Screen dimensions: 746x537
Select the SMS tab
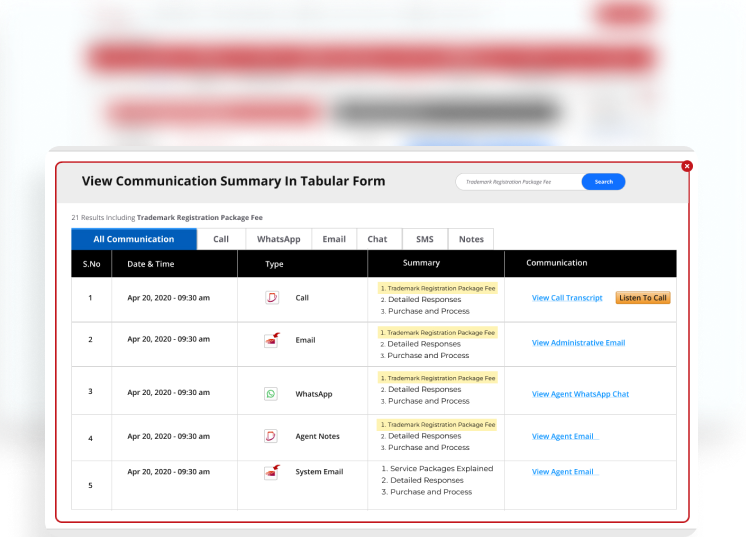tap(425, 239)
